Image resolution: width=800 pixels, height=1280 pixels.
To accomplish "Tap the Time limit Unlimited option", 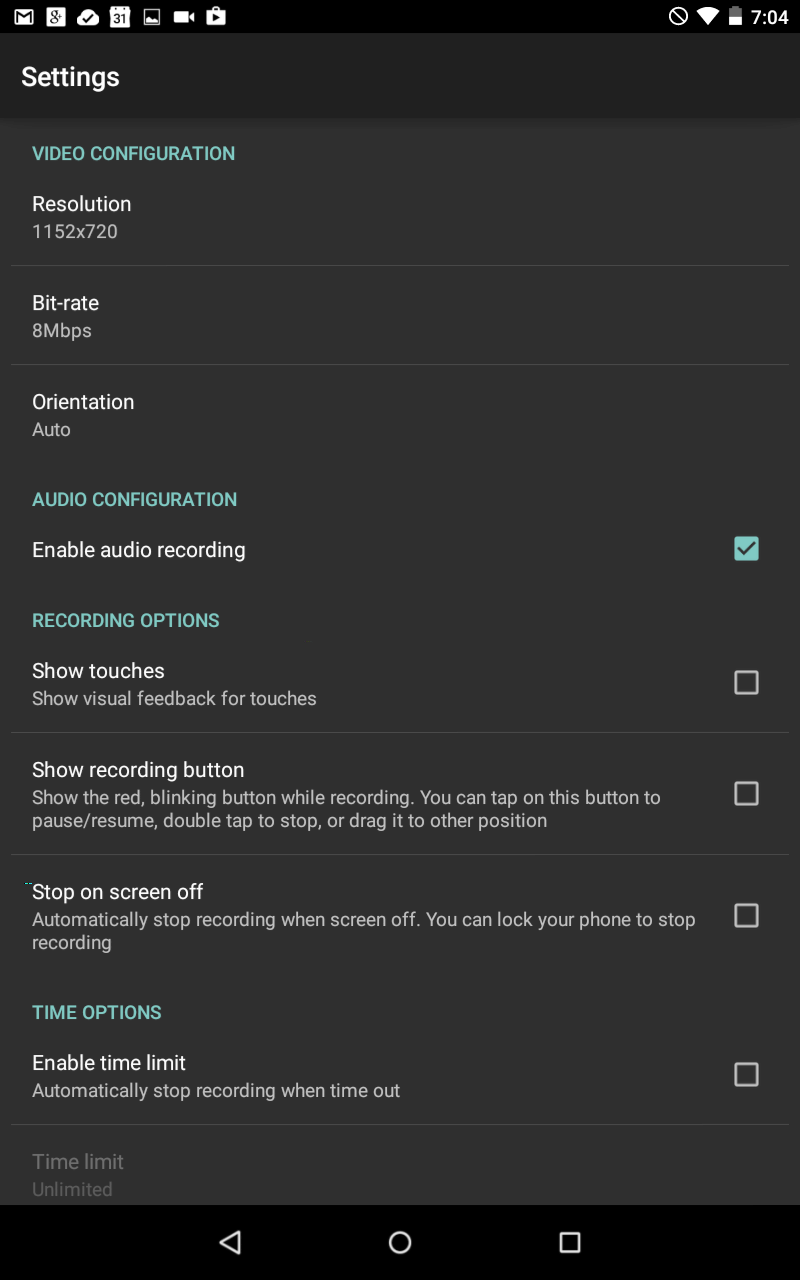I will click(400, 1174).
